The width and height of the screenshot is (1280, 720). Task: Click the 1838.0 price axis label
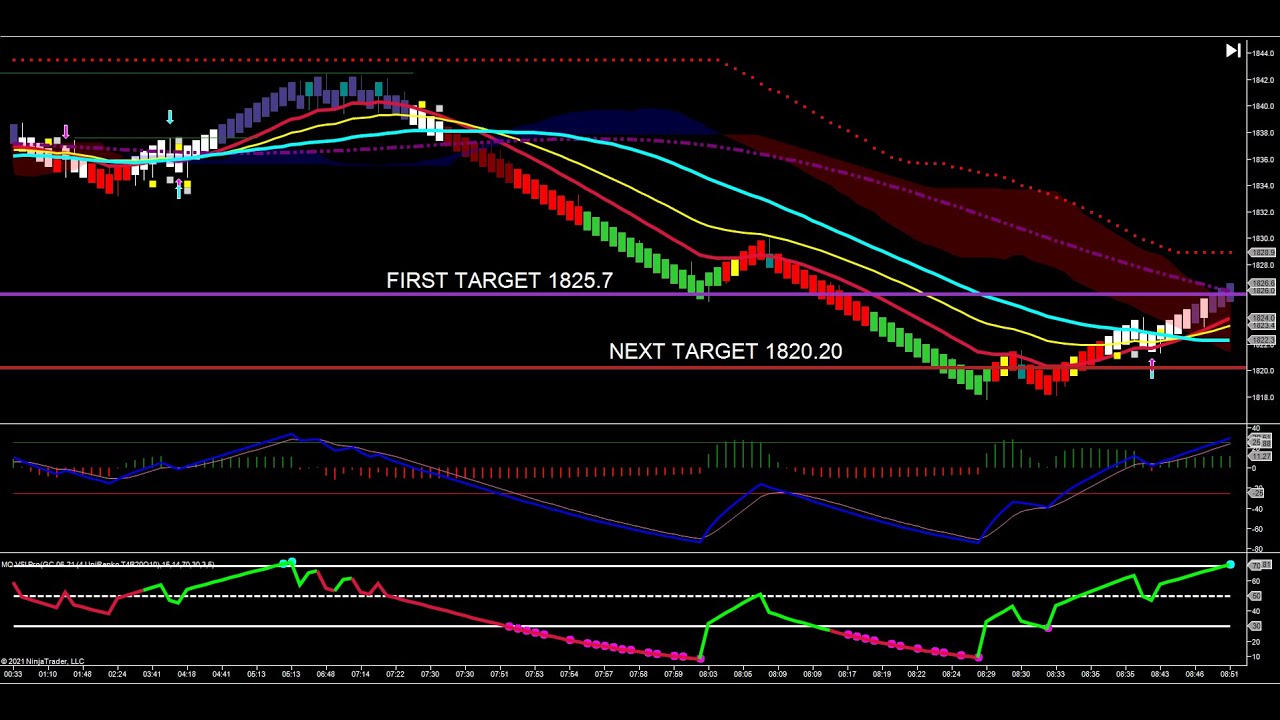pos(1262,133)
